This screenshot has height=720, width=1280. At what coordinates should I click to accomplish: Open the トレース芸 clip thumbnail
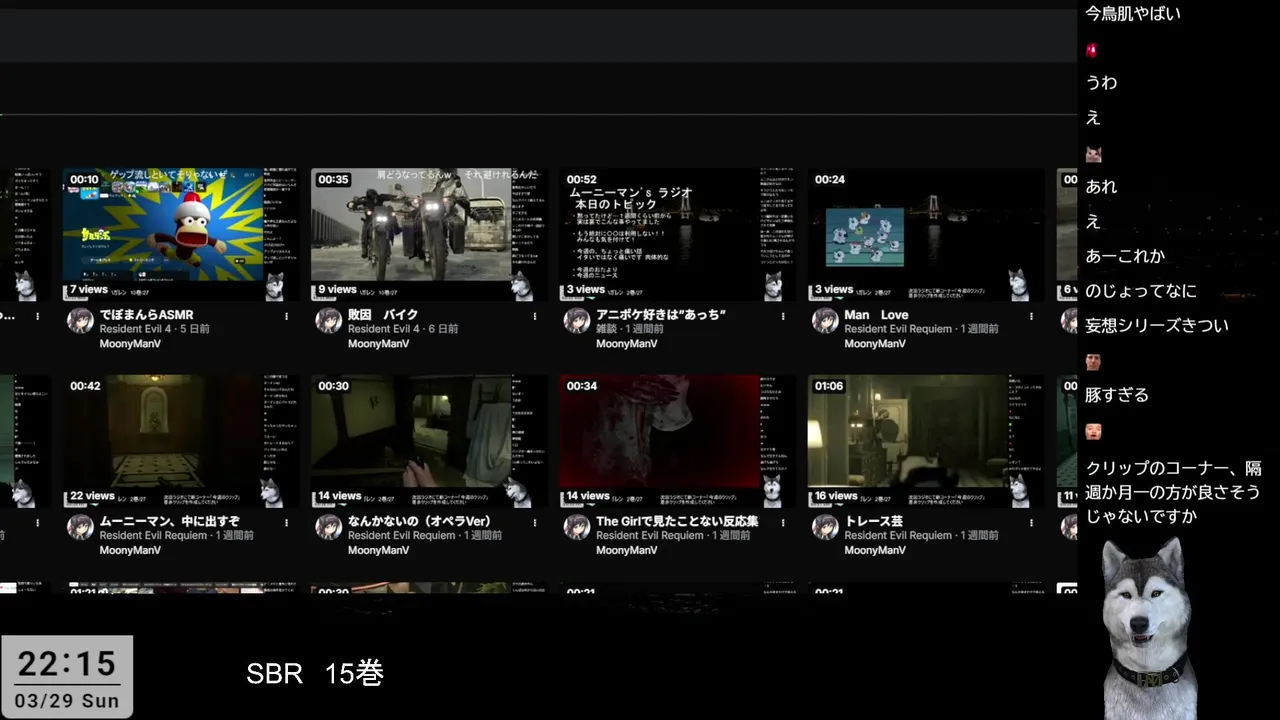point(925,441)
